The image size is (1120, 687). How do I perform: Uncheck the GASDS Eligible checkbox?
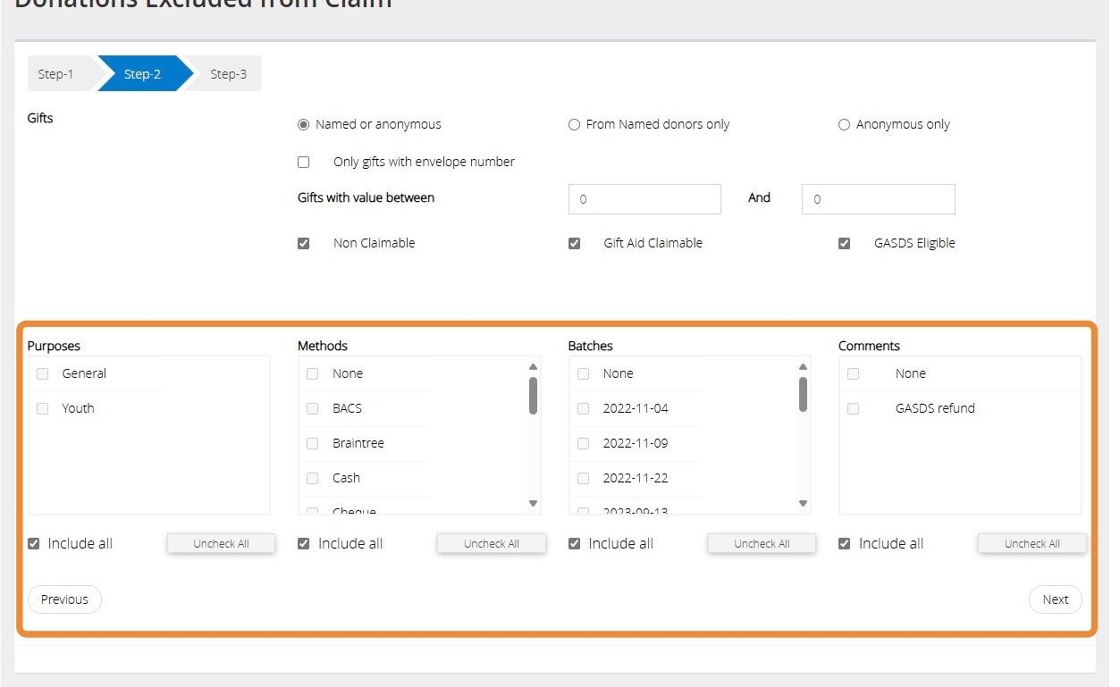pos(844,244)
